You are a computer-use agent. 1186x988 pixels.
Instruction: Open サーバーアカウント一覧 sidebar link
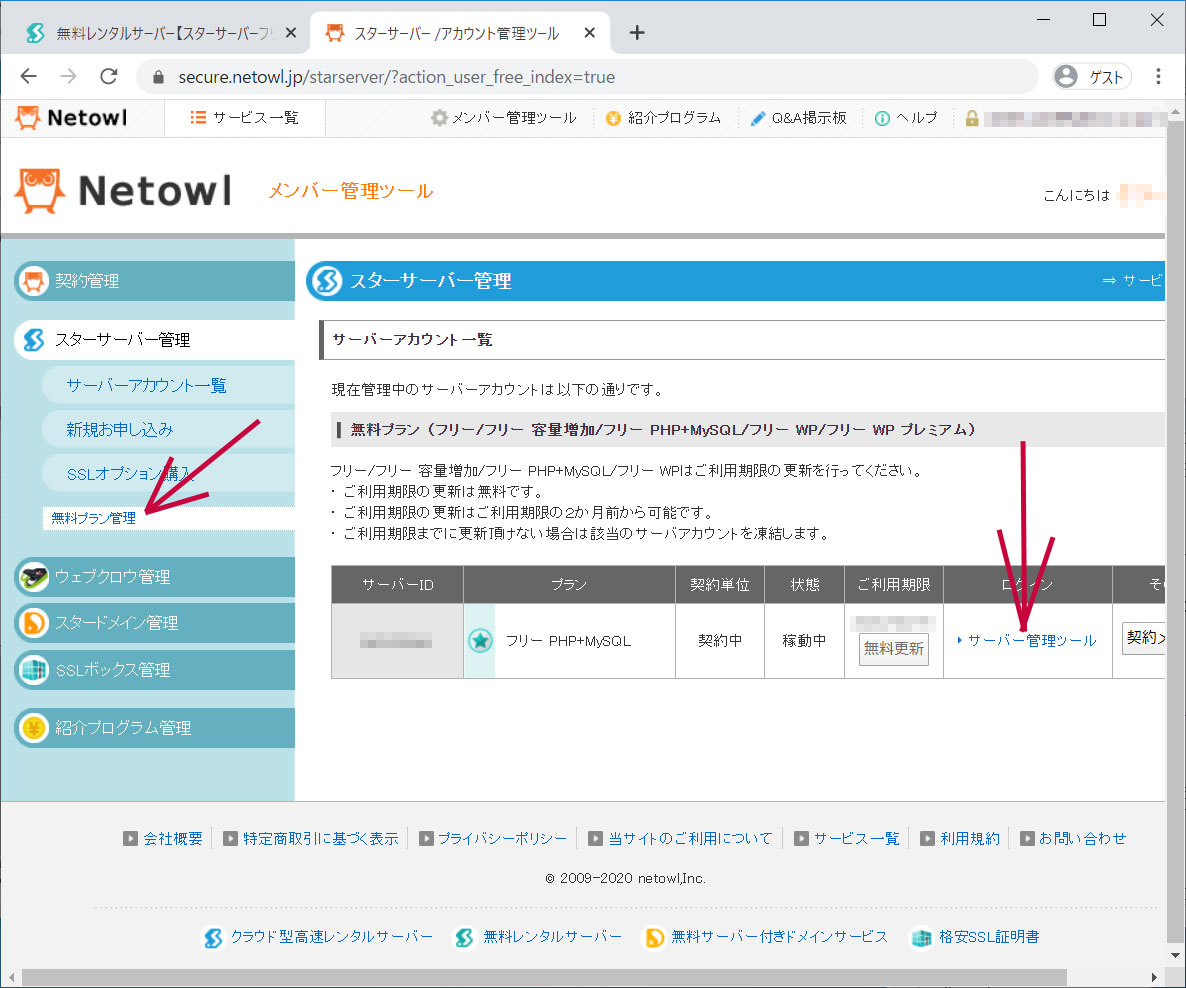(x=146, y=385)
